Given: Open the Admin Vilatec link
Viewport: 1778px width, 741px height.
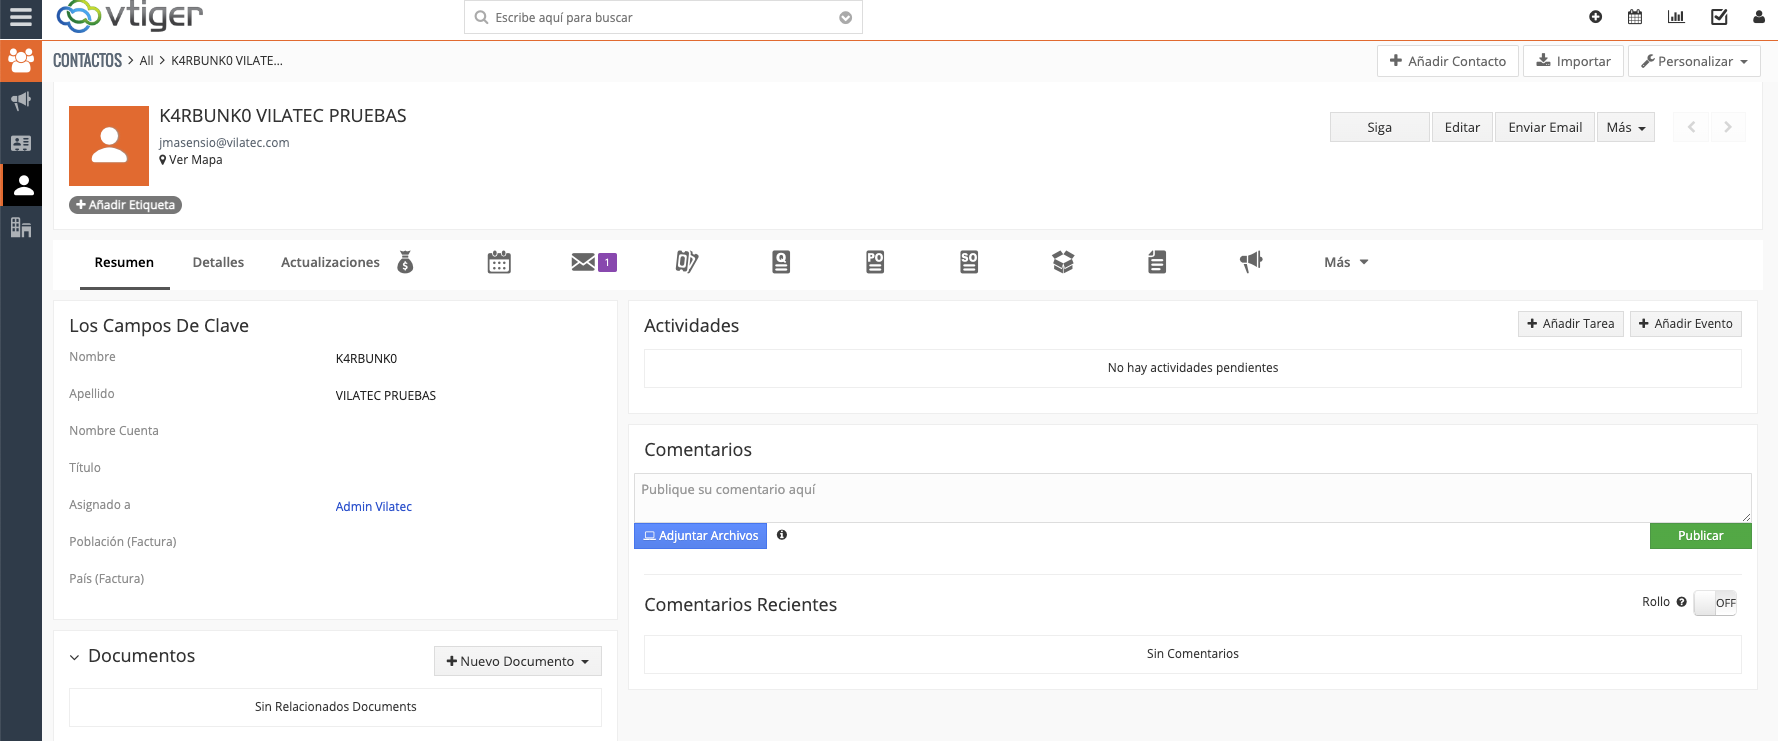Looking at the screenshot, I should coord(373,507).
